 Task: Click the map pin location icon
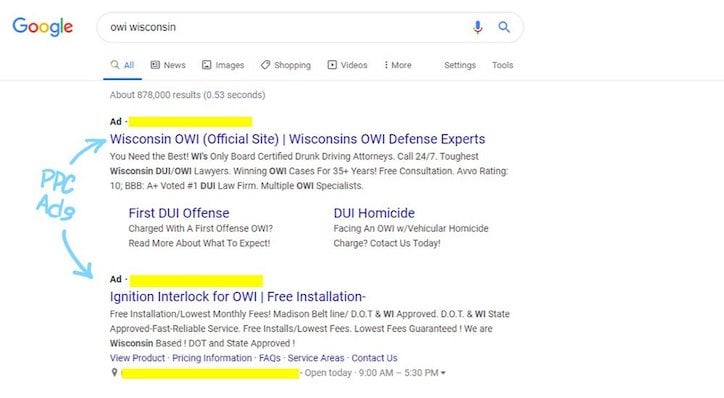point(115,372)
